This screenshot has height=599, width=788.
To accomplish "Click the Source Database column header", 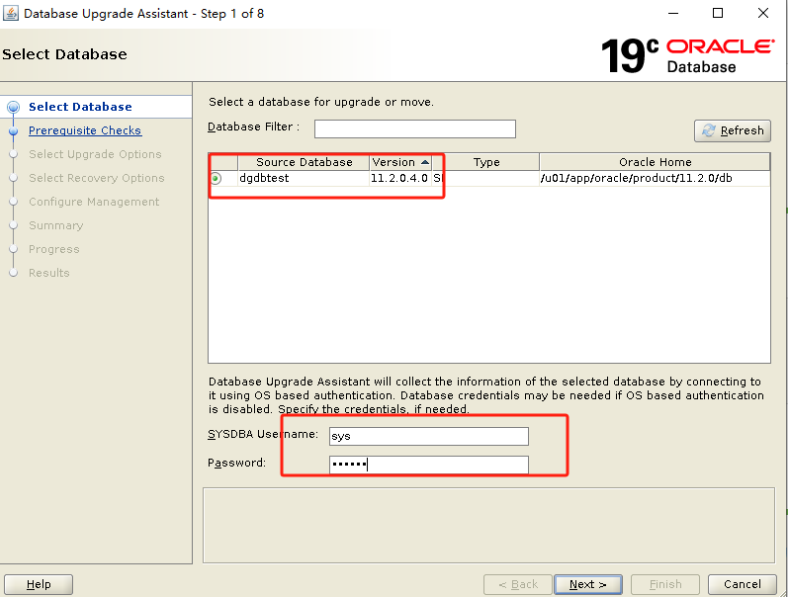I will click(304, 162).
